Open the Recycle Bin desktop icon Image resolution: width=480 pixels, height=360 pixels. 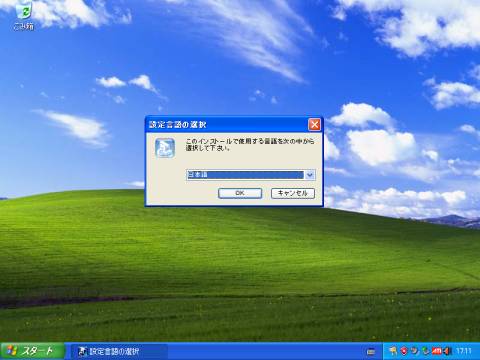pos(24,15)
